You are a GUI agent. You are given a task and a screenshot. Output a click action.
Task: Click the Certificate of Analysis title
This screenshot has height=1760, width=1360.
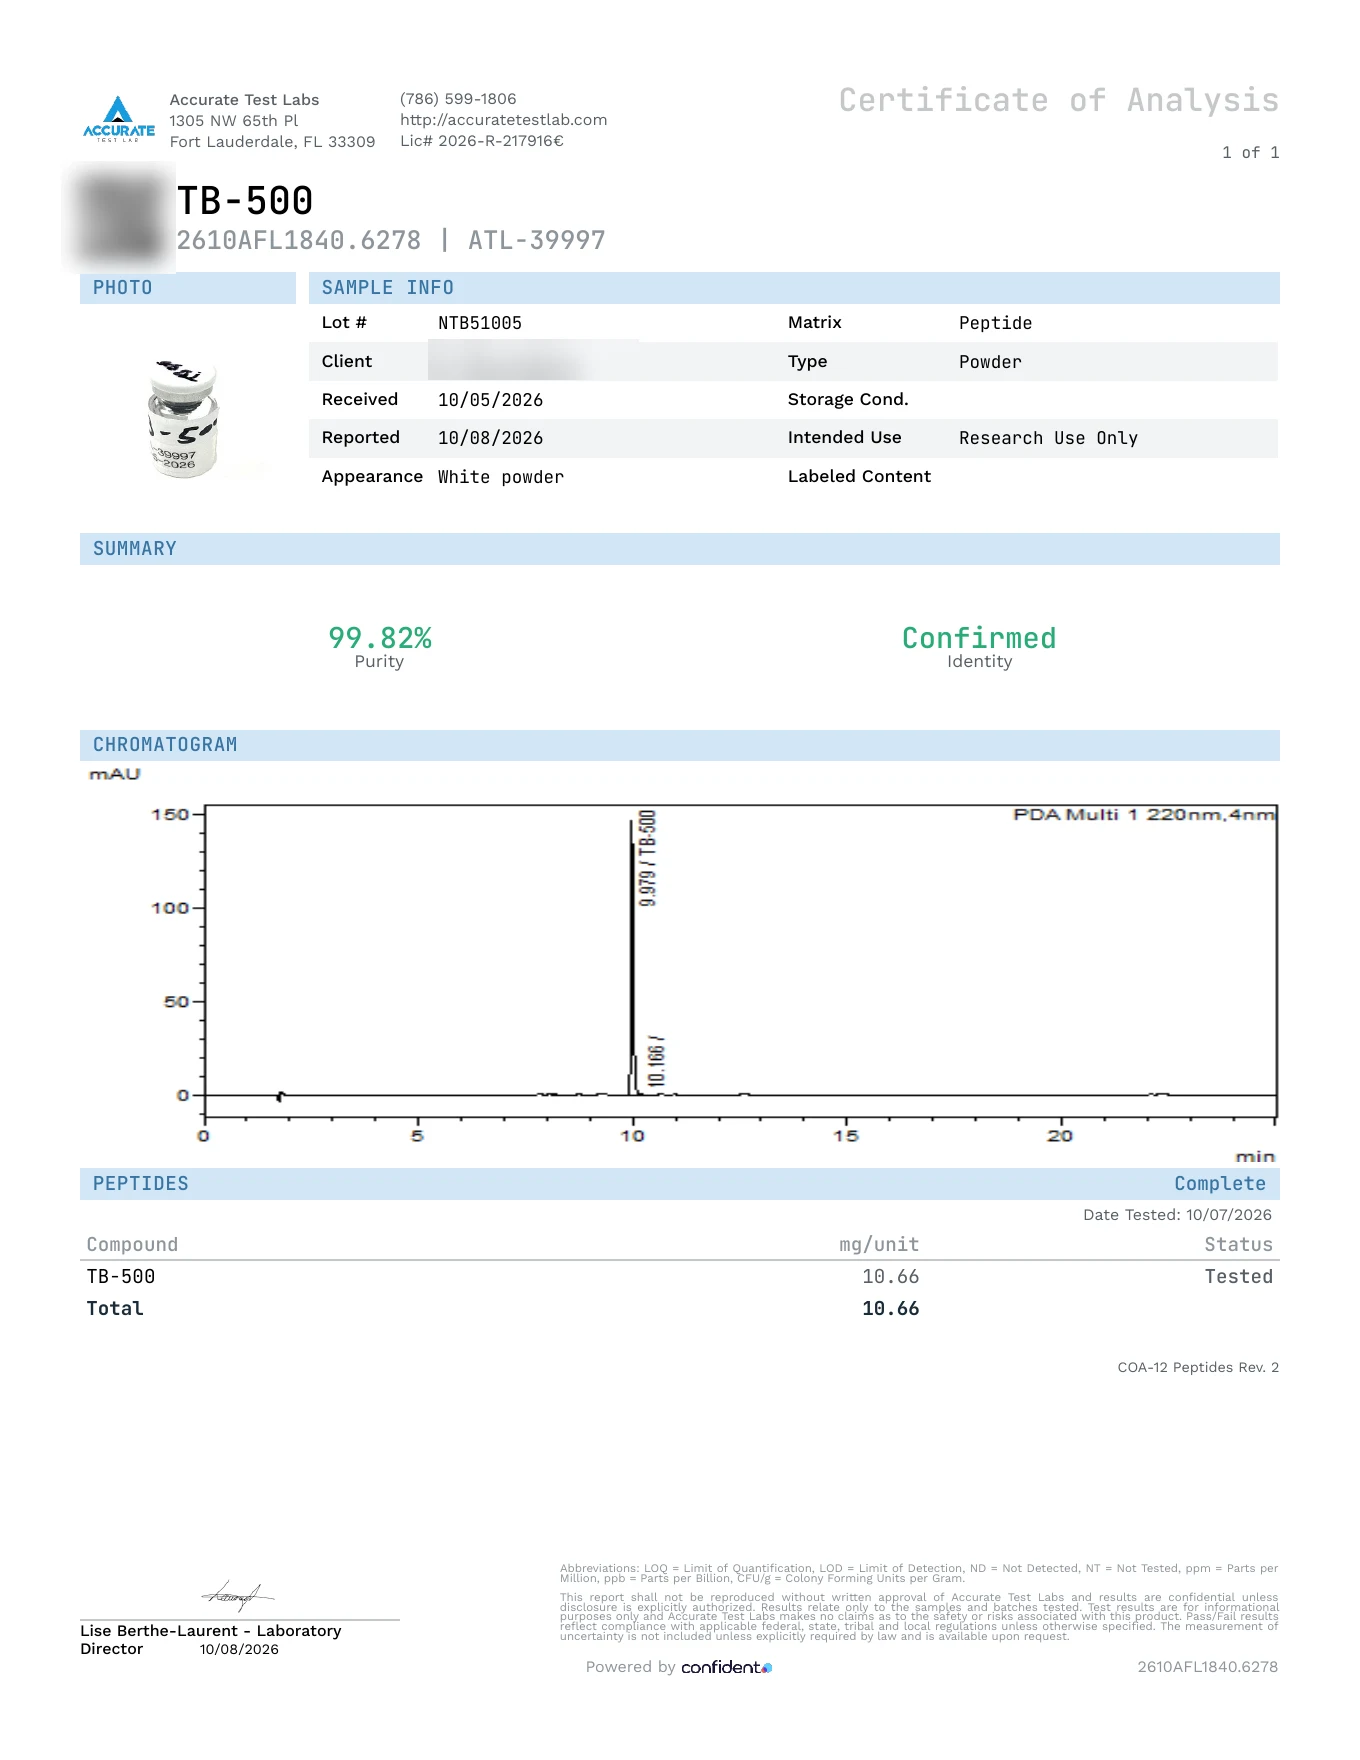point(1059,100)
